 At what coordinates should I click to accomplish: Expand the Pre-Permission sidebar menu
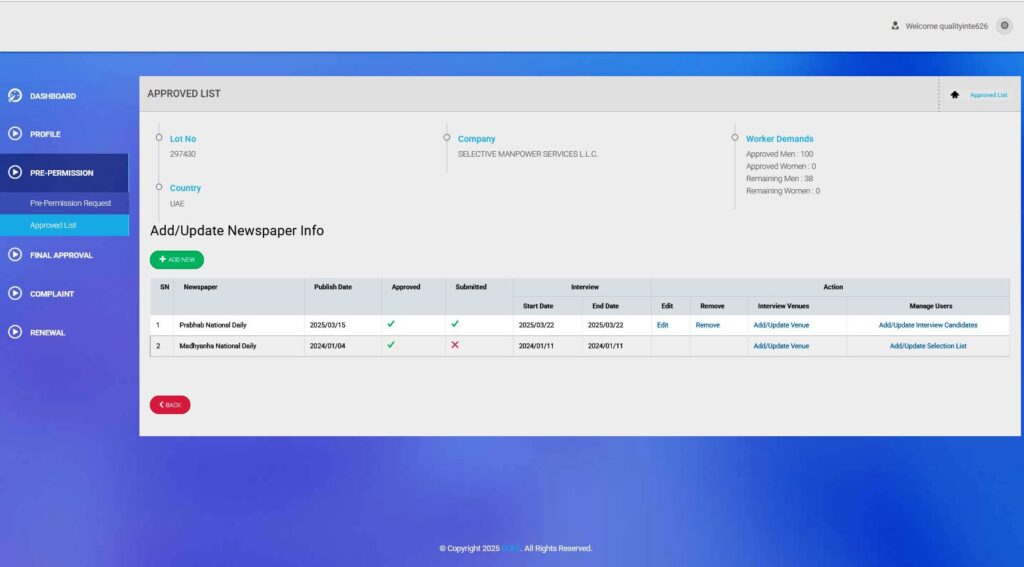tap(62, 173)
